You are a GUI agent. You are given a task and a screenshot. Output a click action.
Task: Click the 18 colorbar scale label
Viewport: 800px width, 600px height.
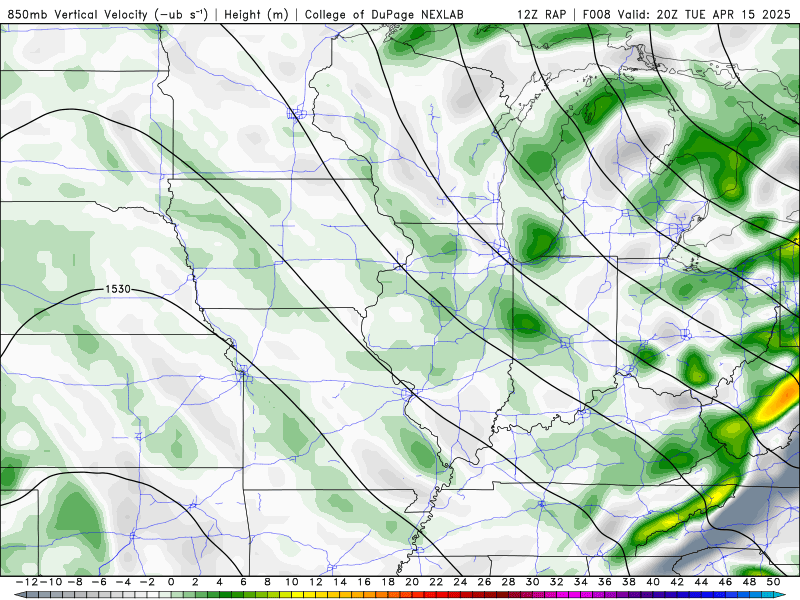(388, 582)
